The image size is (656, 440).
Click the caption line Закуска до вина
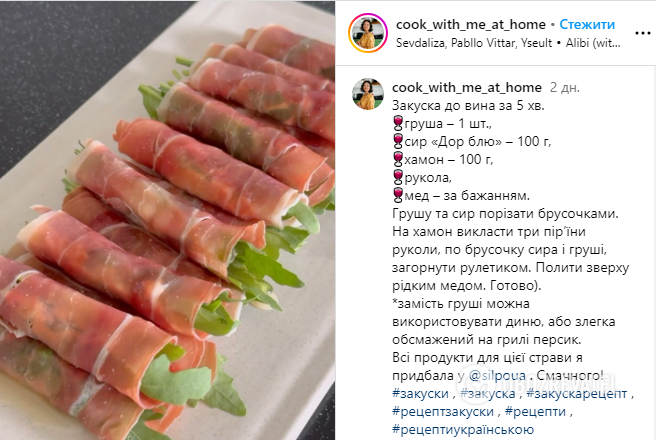469,105
